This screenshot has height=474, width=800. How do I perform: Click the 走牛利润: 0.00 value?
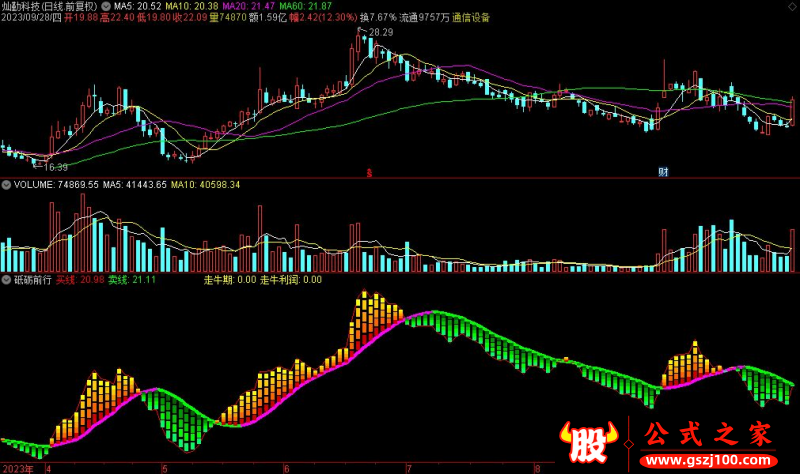291,280
